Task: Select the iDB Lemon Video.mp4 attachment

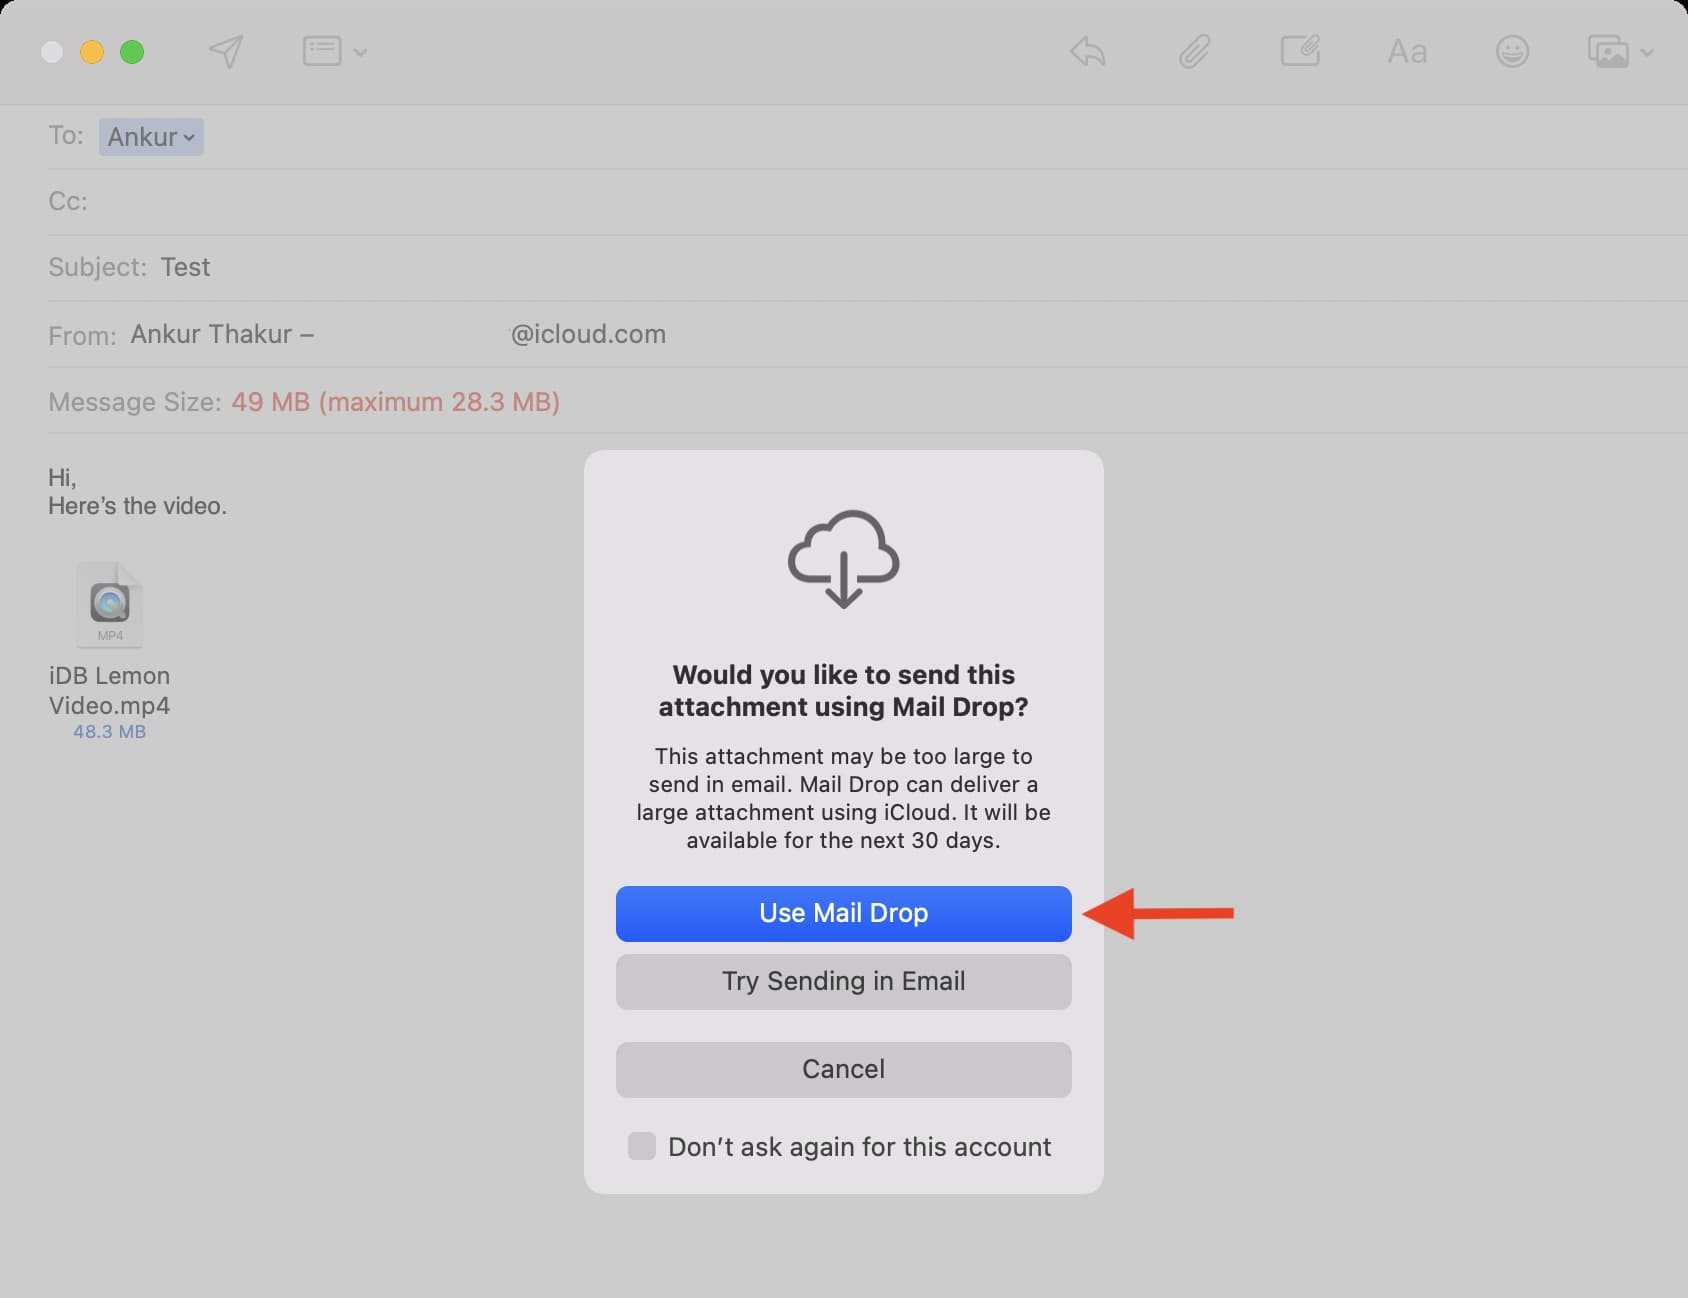Action: coord(110,606)
